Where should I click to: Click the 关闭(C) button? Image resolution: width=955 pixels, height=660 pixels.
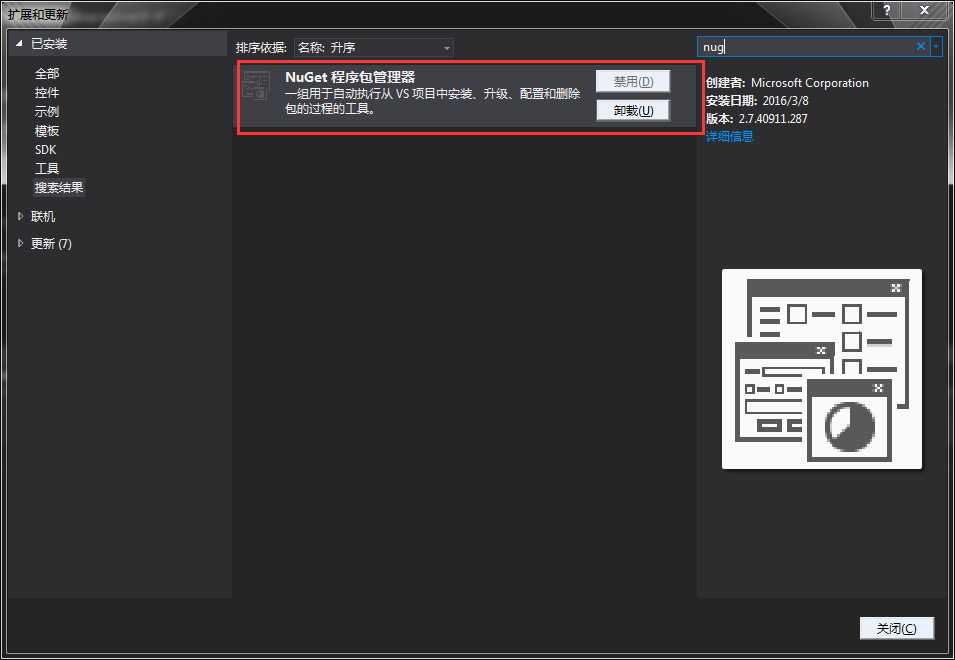point(897,628)
